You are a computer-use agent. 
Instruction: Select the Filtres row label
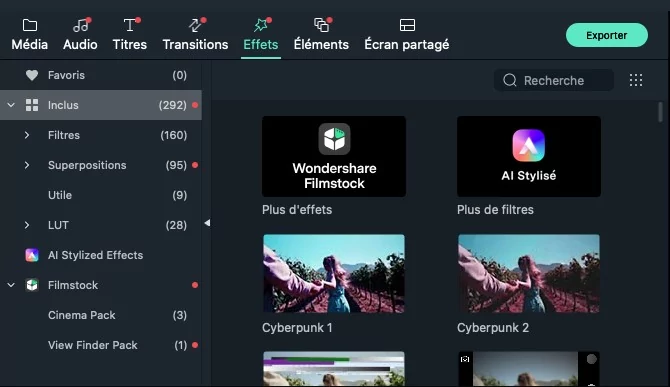[64, 135]
